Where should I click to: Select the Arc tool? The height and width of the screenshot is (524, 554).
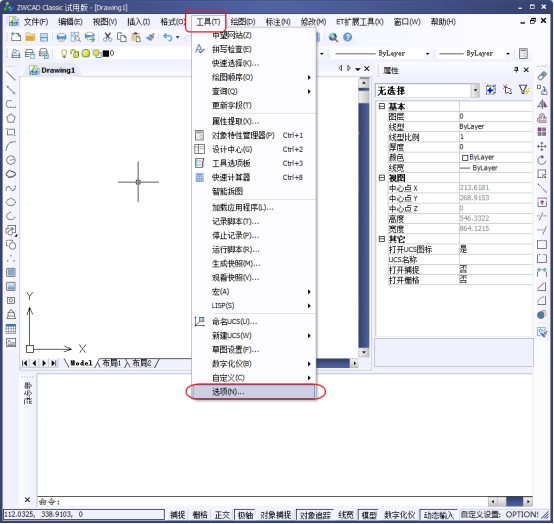click(x=11, y=146)
